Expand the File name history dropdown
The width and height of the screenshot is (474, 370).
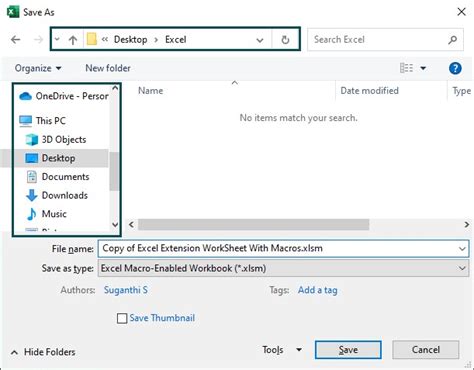[x=462, y=249]
